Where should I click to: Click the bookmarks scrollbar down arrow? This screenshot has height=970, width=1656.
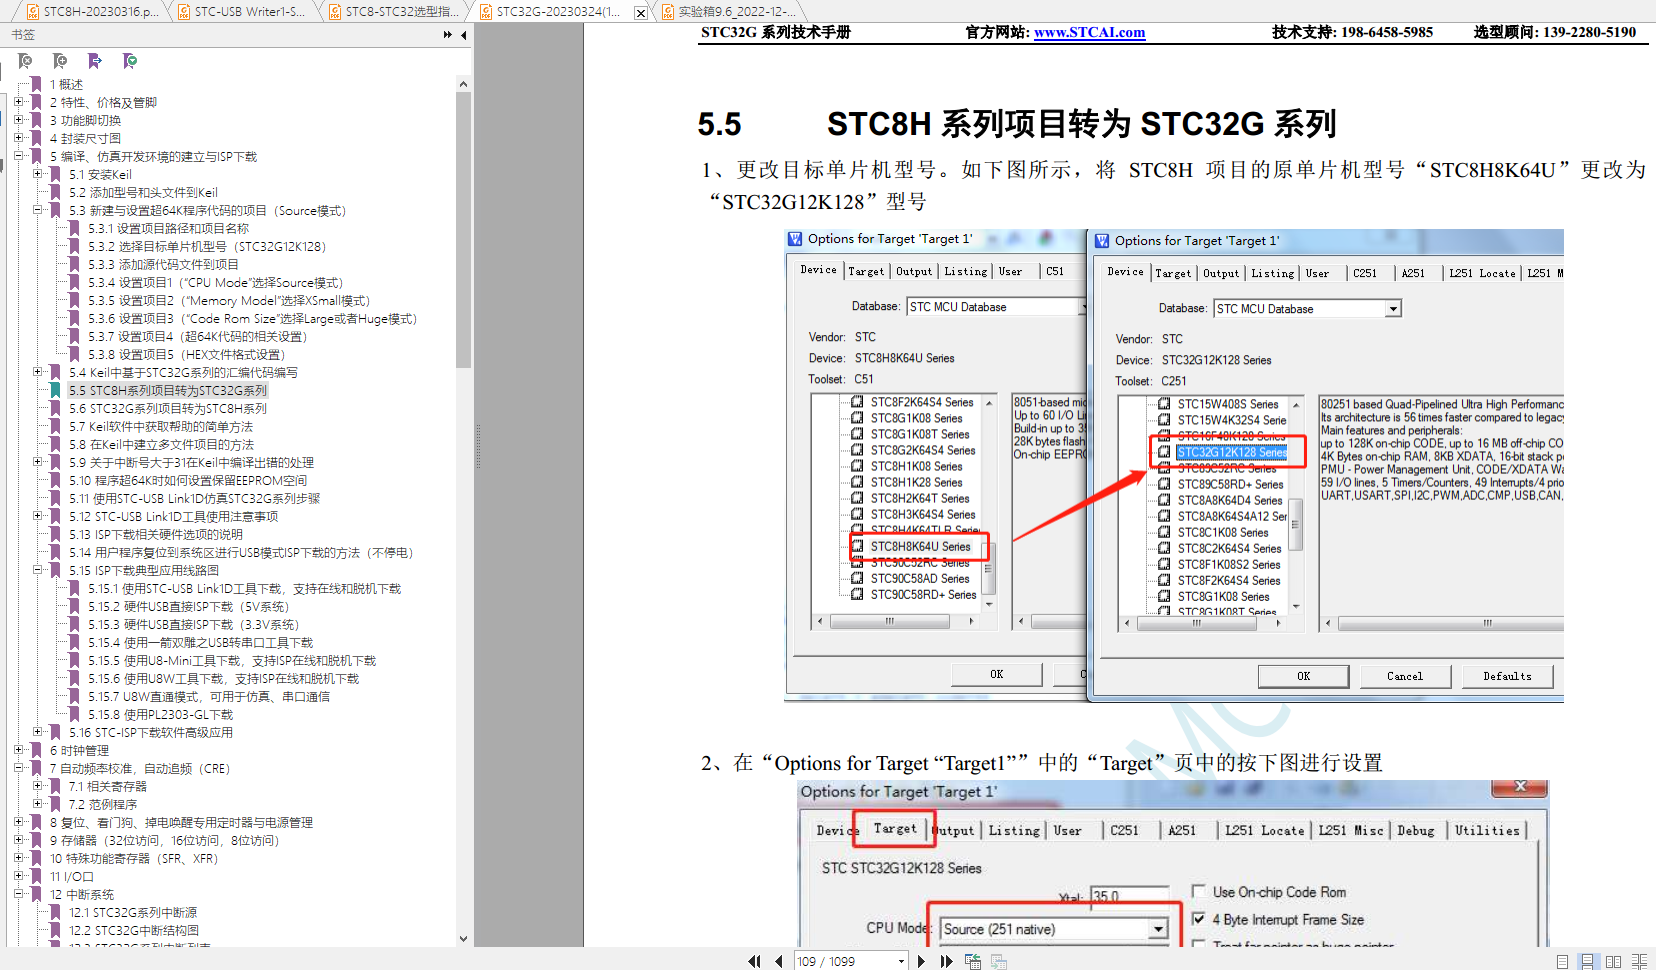pos(463,938)
